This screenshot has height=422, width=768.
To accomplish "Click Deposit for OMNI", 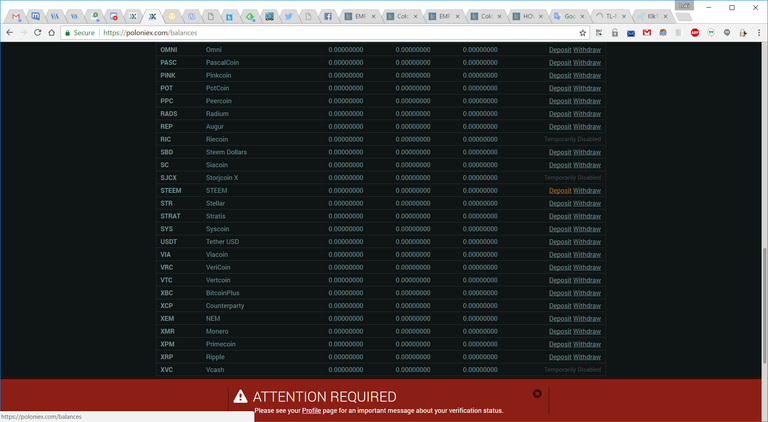I will pos(560,50).
